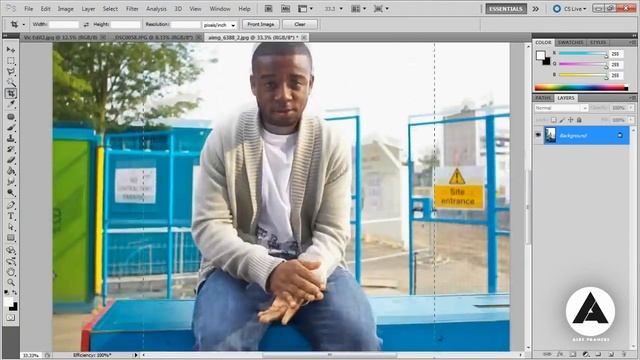Open the Filter menu
The image size is (640, 360).
[x=132, y=9]
